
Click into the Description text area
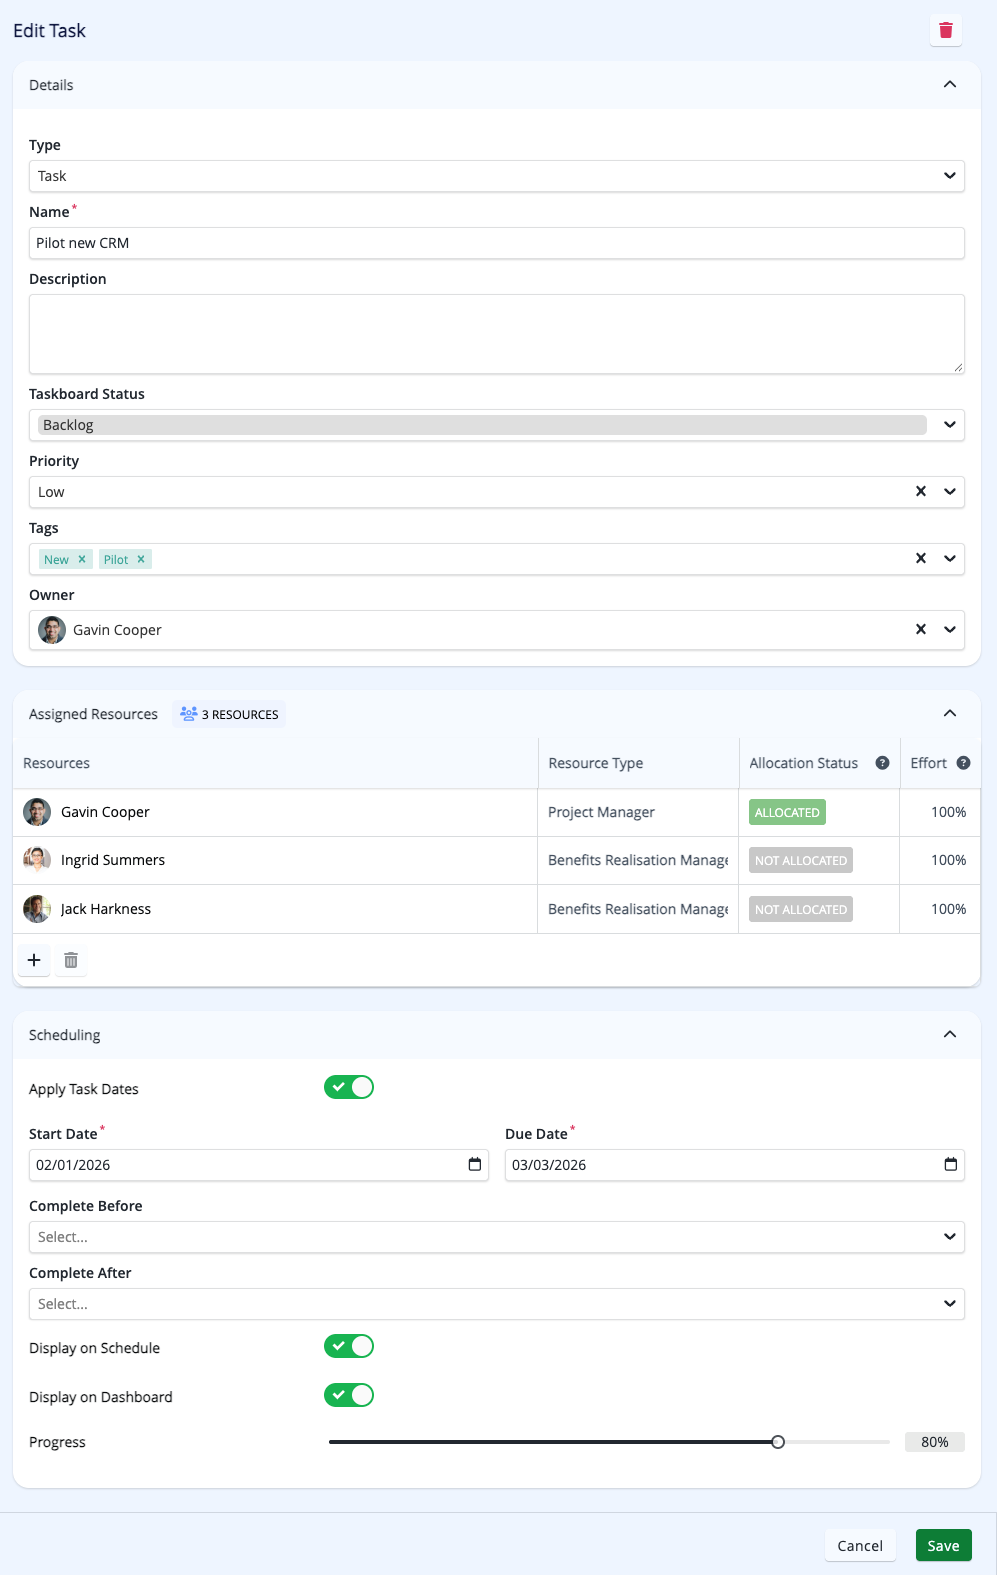[497, 334]
